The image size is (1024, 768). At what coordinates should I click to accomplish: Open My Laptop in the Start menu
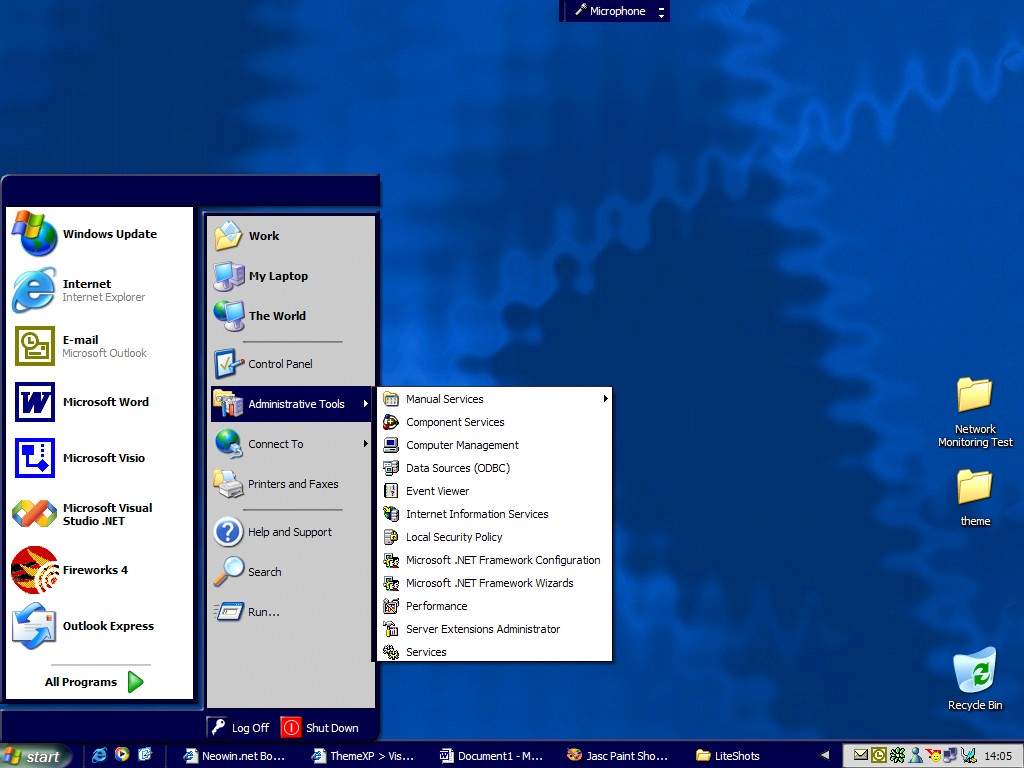click(291, 276)
